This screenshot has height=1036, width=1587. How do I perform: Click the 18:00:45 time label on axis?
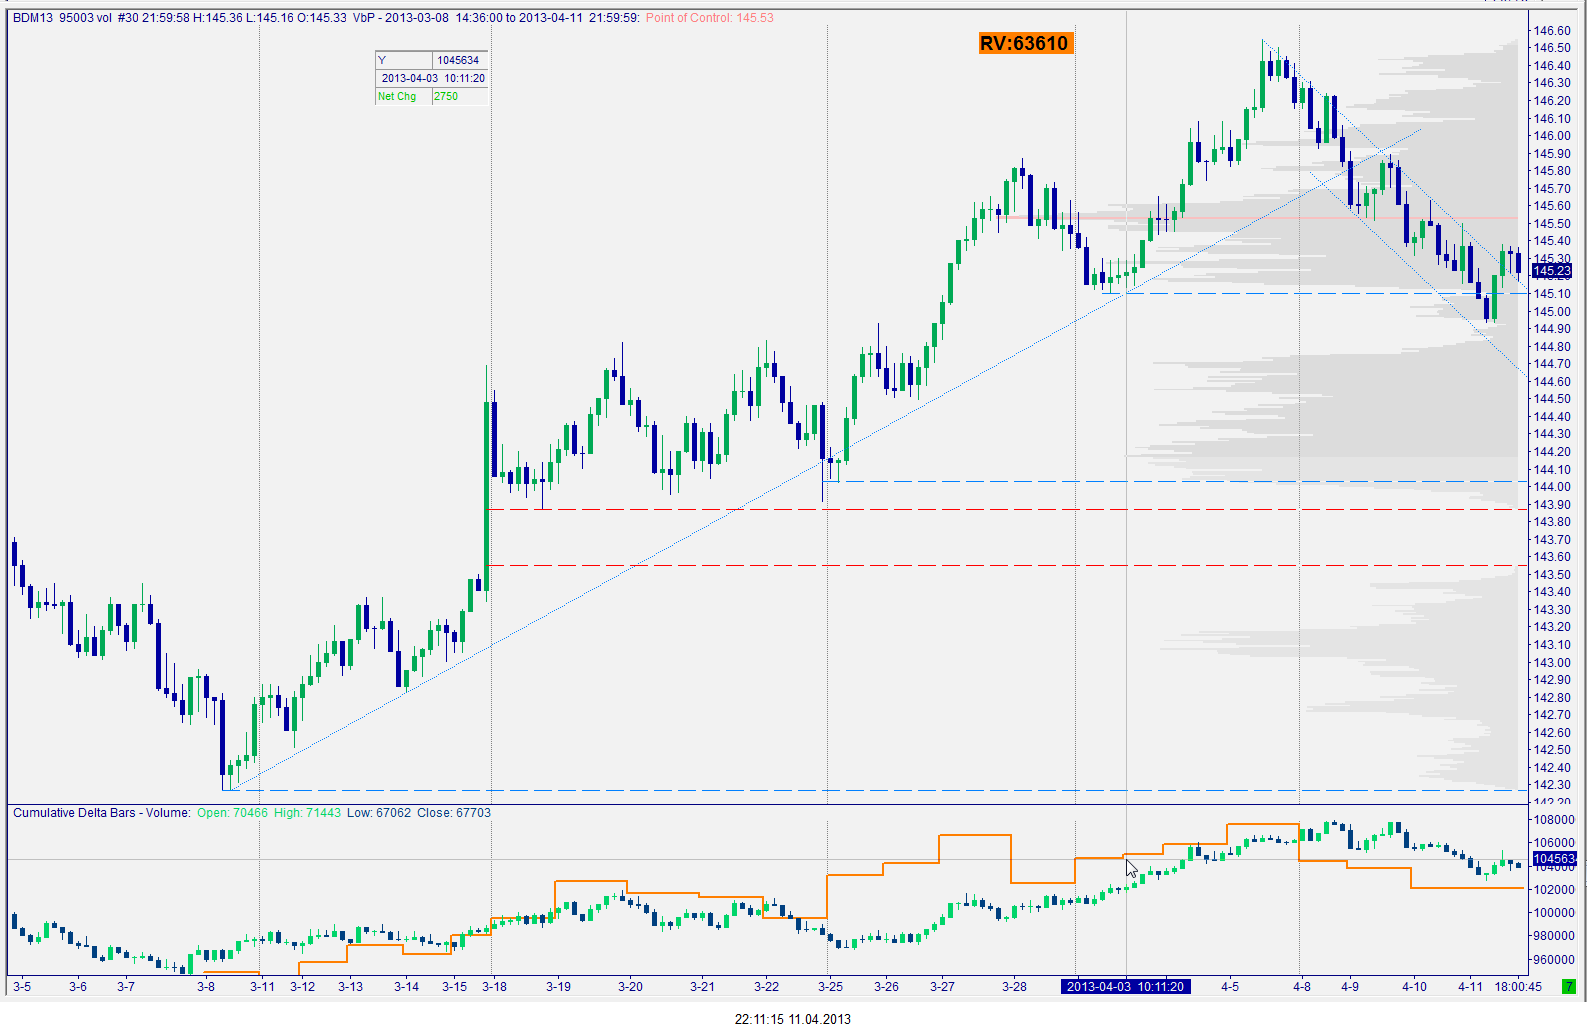[x=1518, y=987]
